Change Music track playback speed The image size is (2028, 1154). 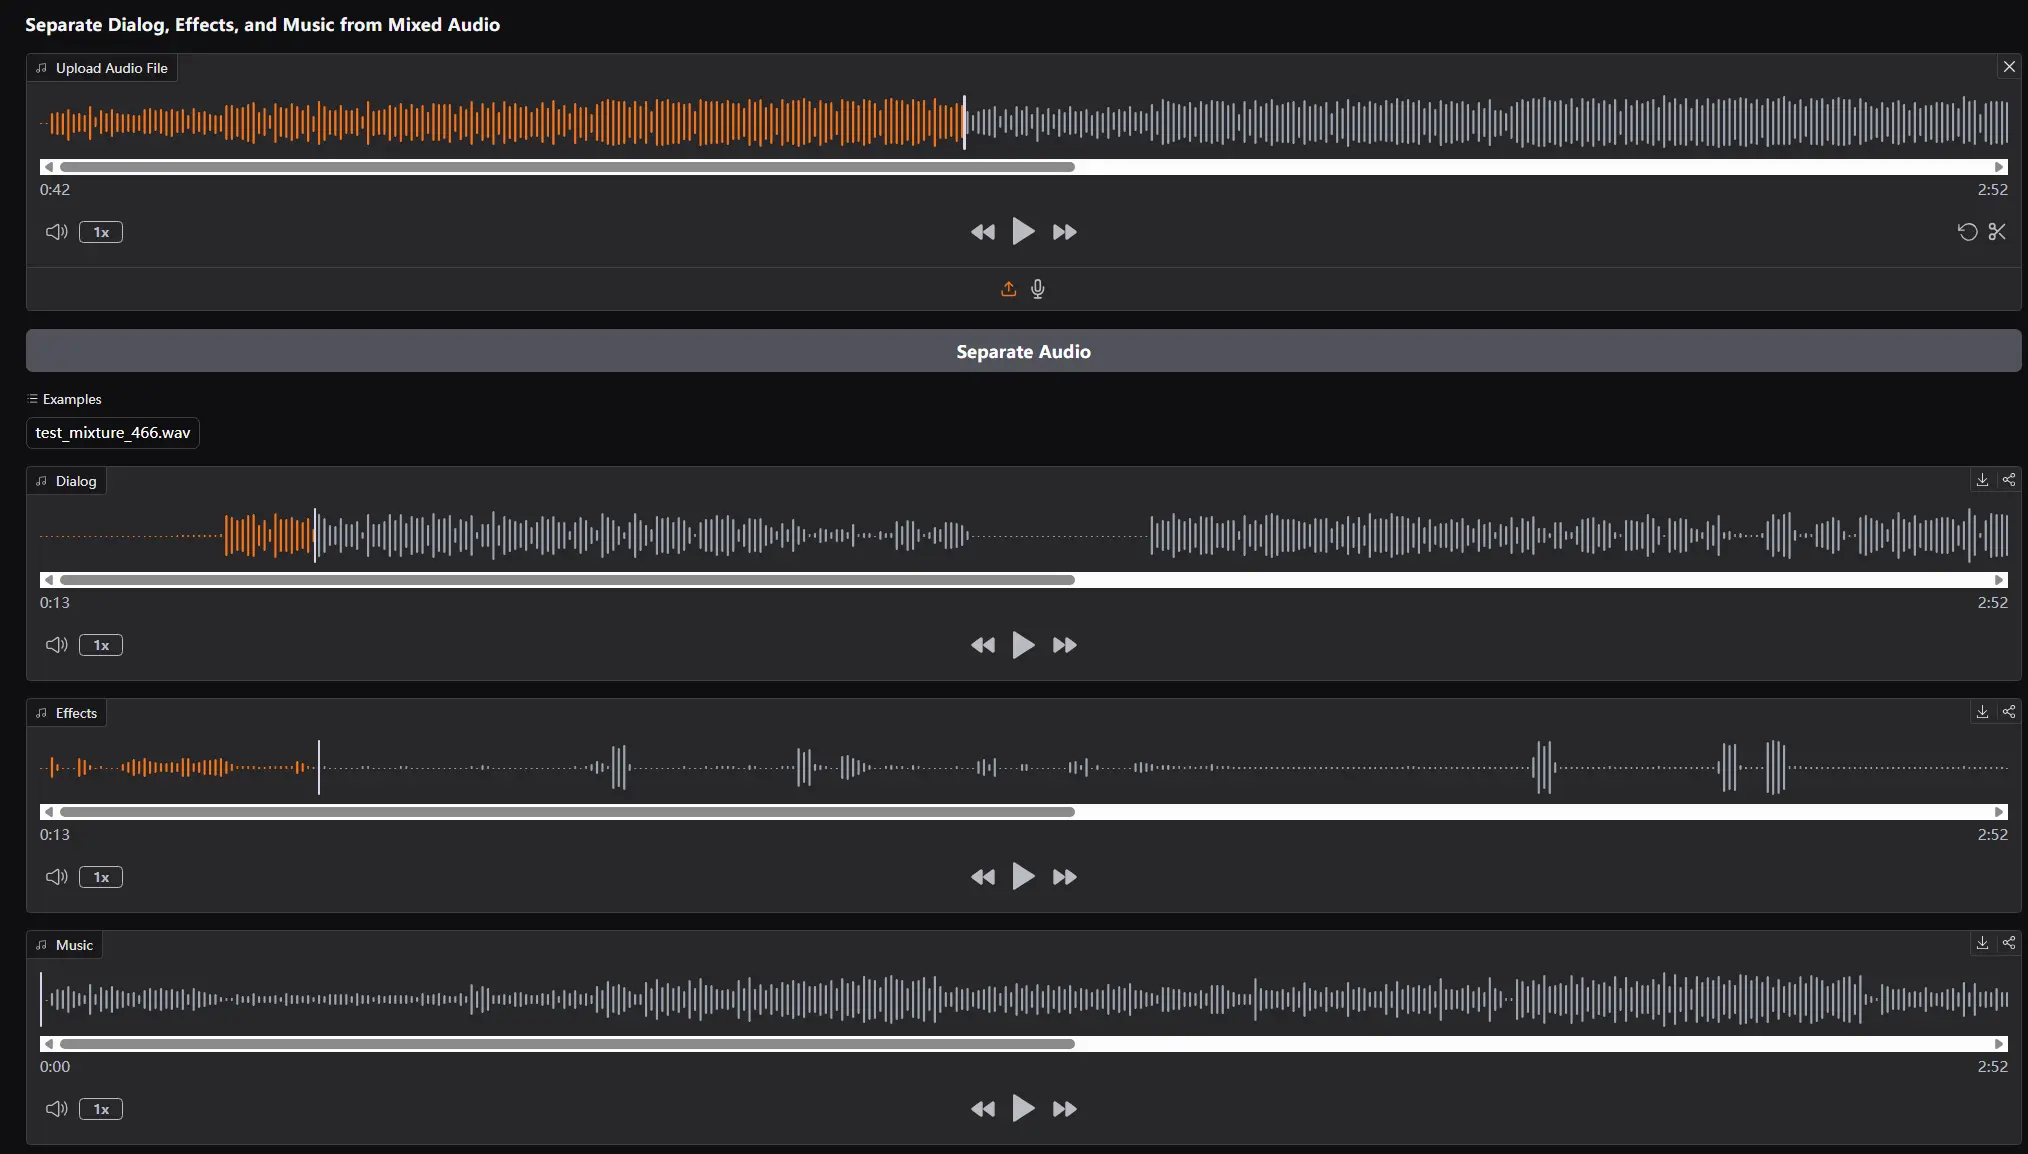(101, 1109)
